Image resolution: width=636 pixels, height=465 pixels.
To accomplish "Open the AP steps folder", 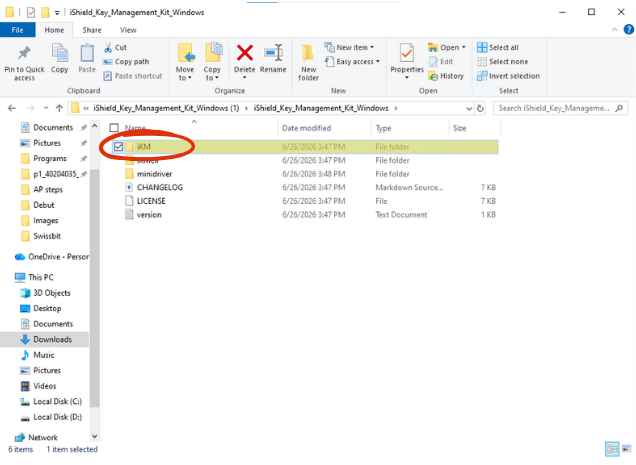I will (x=48, y=189).
